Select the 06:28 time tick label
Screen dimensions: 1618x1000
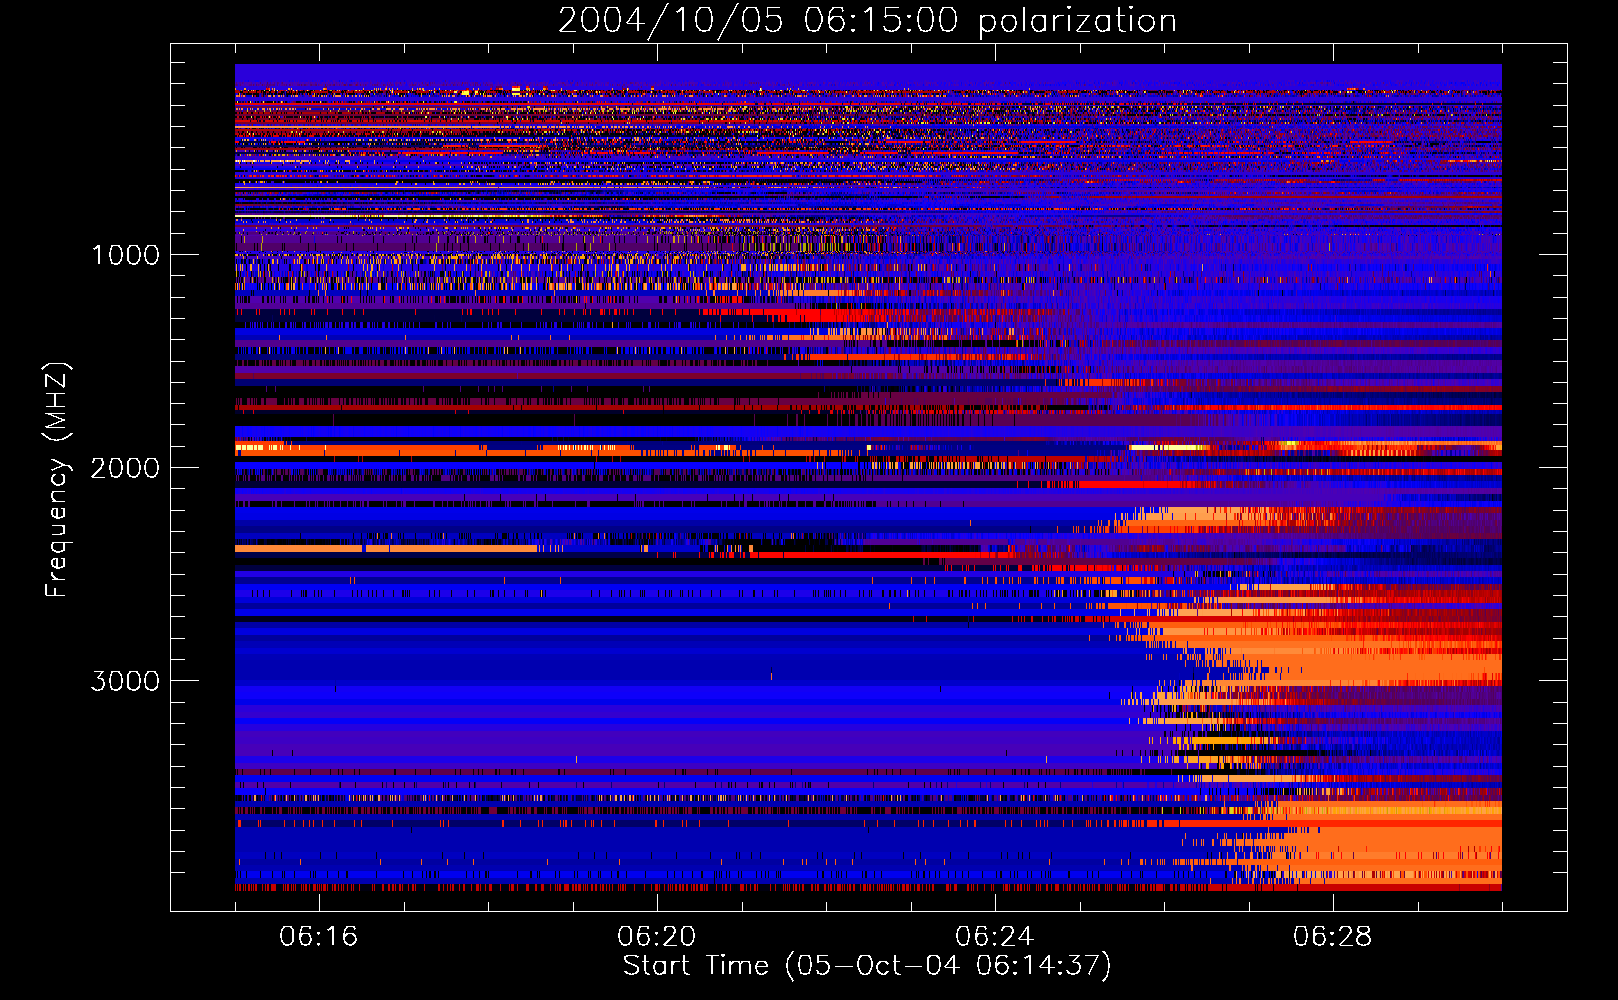coord(1332,937)
